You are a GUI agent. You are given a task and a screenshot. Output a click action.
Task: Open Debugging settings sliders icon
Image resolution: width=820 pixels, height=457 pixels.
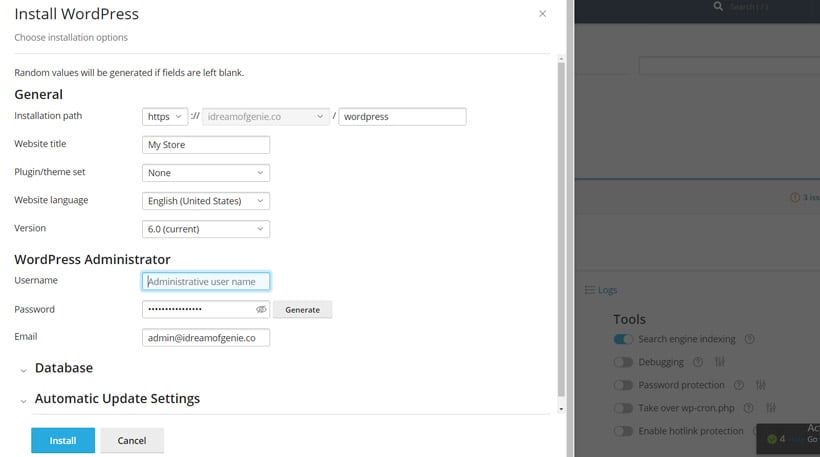tap(720, 362)
